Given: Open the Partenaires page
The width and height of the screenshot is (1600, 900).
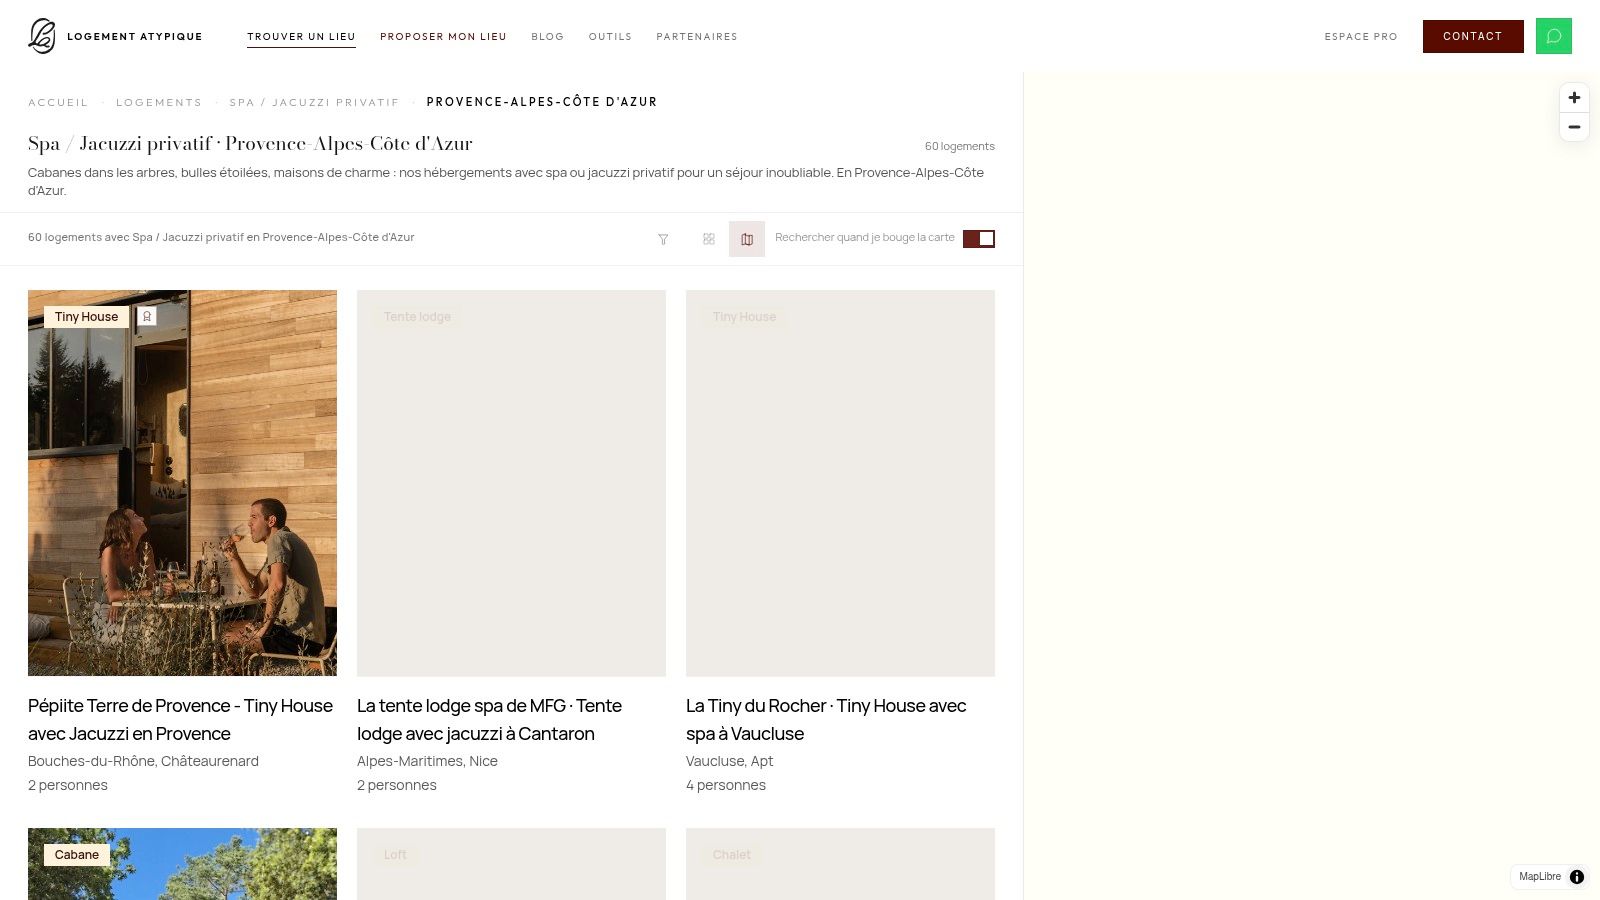Looking at the screenshot, I should [697, 37].
